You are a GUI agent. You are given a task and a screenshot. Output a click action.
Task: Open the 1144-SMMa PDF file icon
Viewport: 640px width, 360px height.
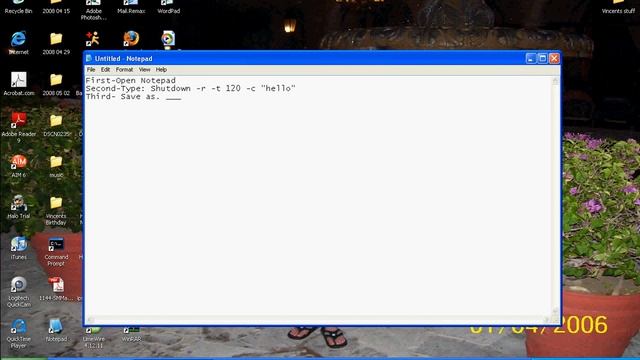pos(56,289)
